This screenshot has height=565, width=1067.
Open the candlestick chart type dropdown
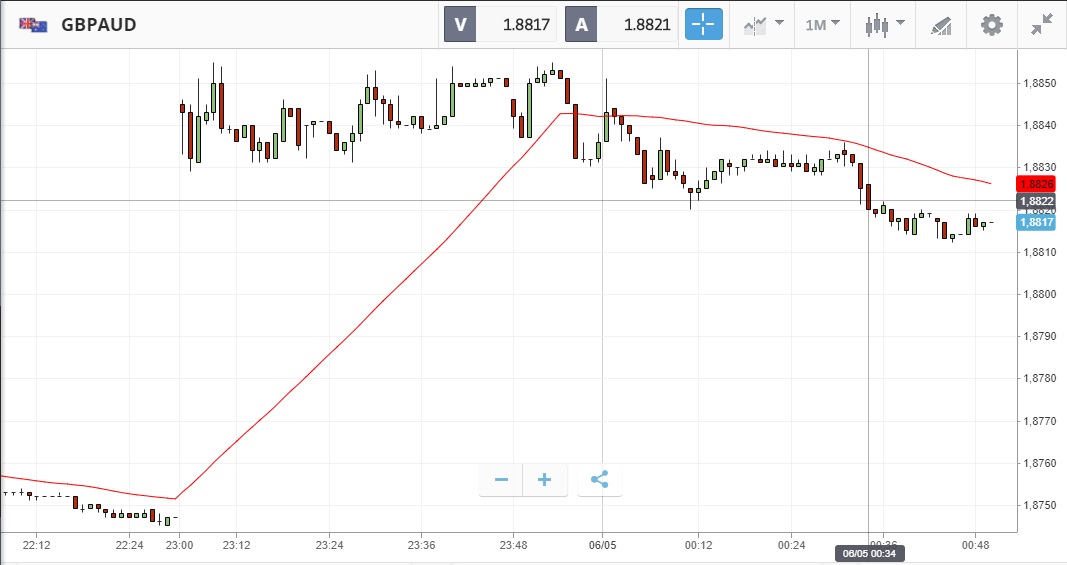coord(885,24)
